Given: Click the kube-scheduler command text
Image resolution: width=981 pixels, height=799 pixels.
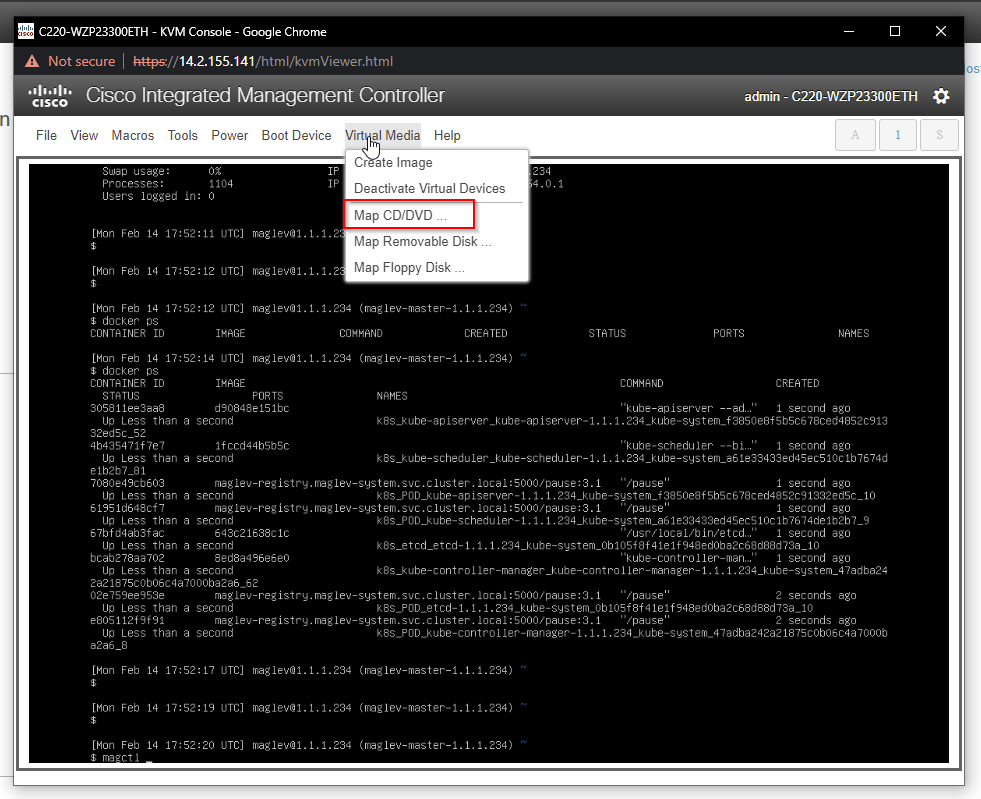Looking at the screenshot, I should pyautogui.click(x=688, y=445).
